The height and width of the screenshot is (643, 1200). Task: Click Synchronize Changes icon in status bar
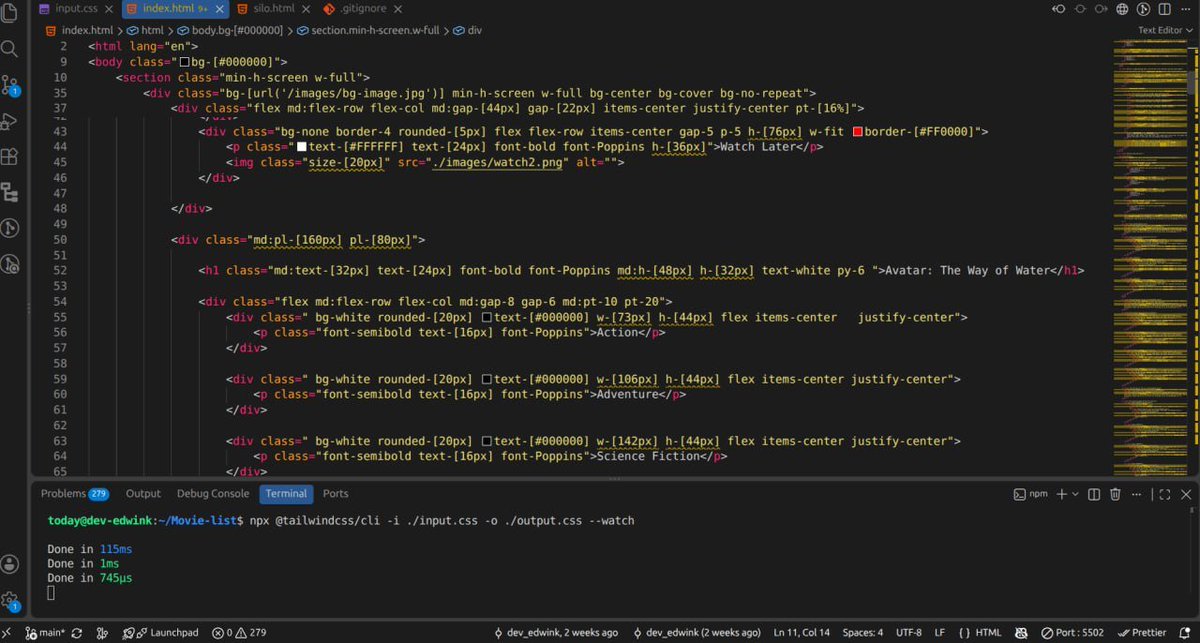click(x=76, y=633)
